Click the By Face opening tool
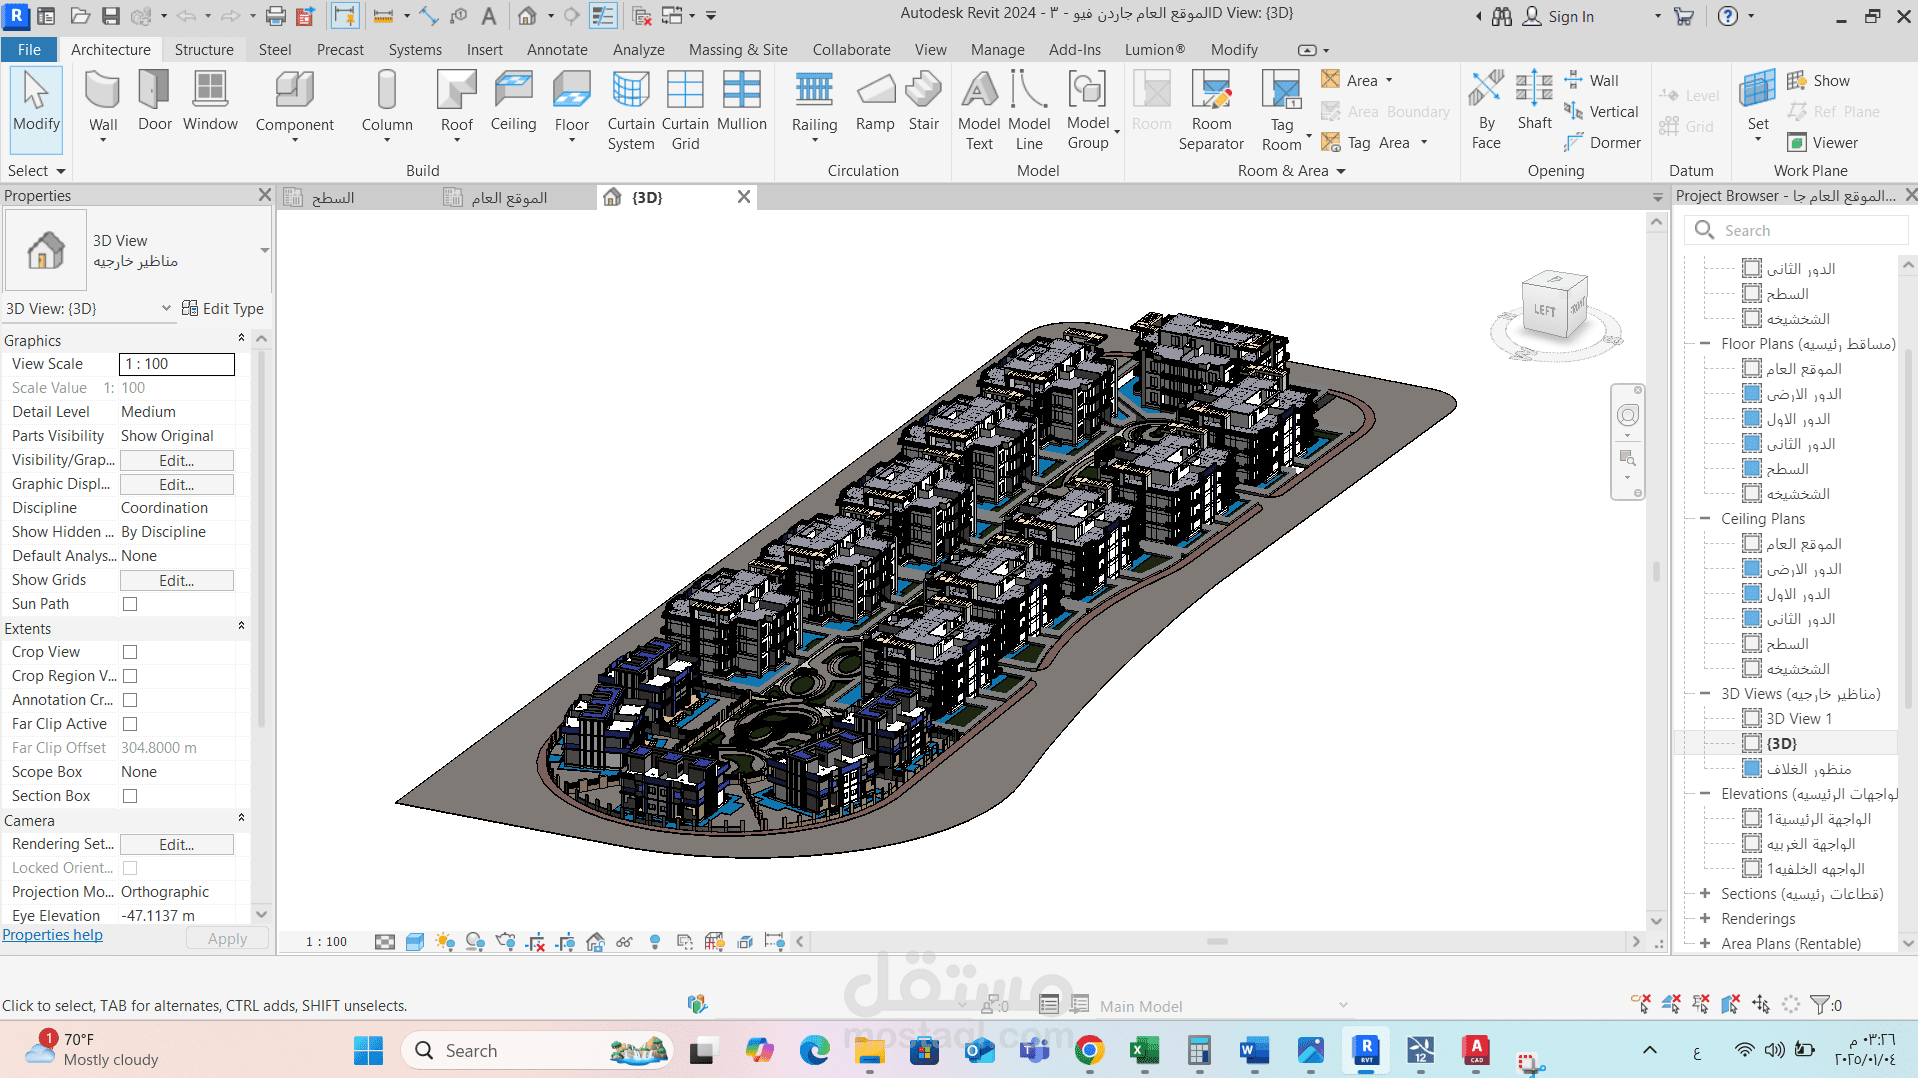1918x1078 pixels. point(1486,111)
